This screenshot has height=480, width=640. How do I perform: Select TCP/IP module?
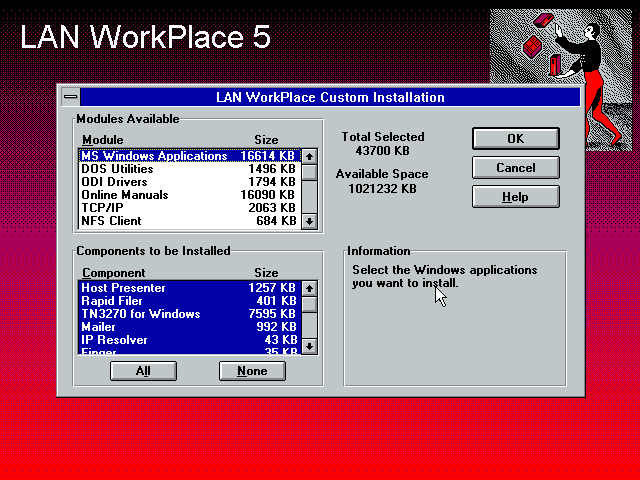tap(189, 208)
